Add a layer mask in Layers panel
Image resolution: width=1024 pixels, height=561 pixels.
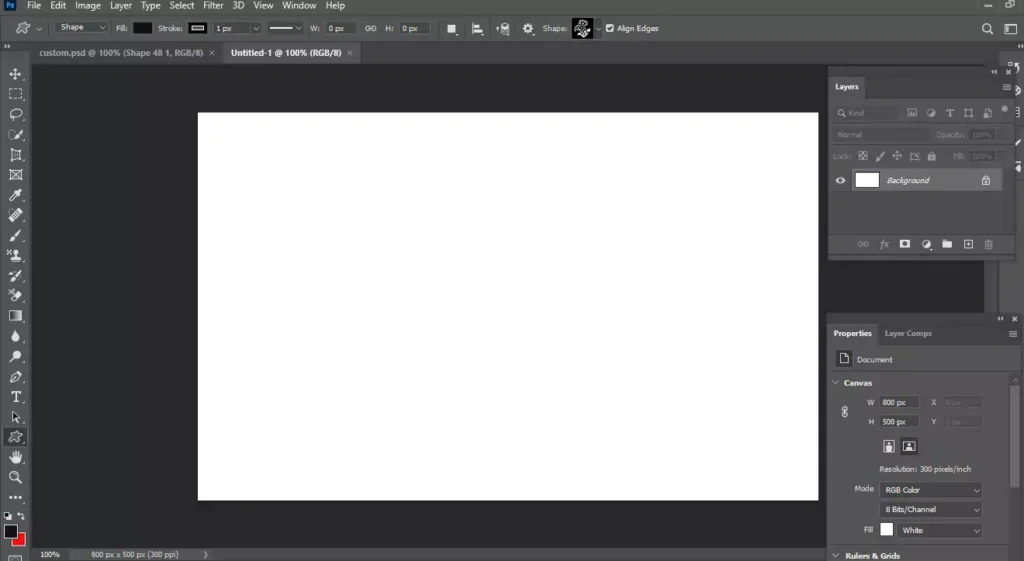coord(904,244)
